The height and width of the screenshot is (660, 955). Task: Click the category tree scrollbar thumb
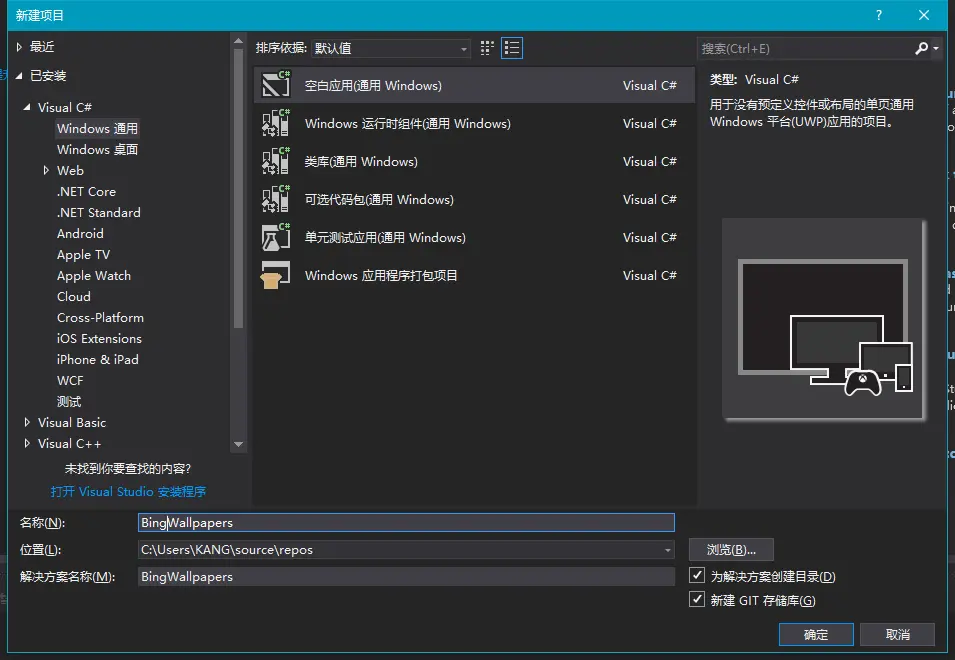coord(238,188)
